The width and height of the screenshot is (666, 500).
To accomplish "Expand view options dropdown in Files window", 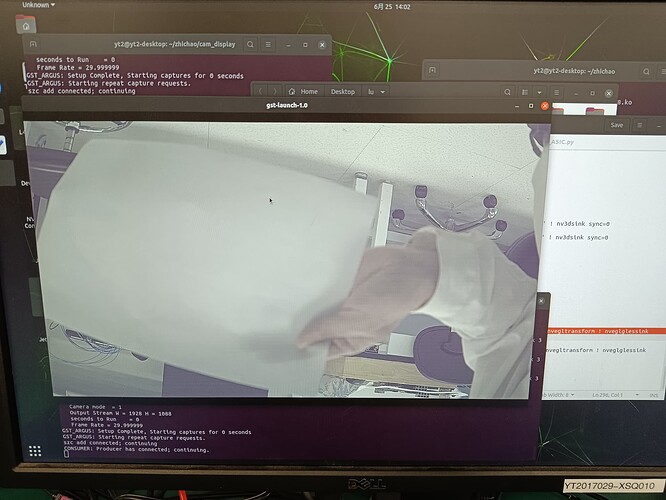I will pos(539,92).
